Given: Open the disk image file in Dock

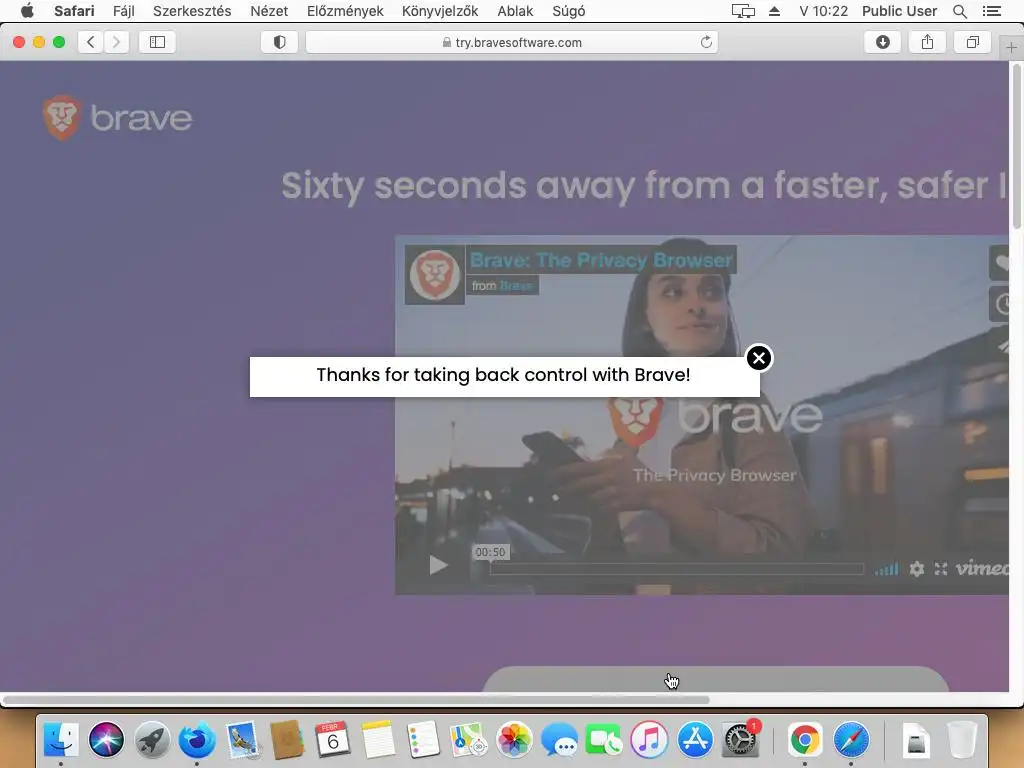Looking at the screenshot, I should point(916,740).
